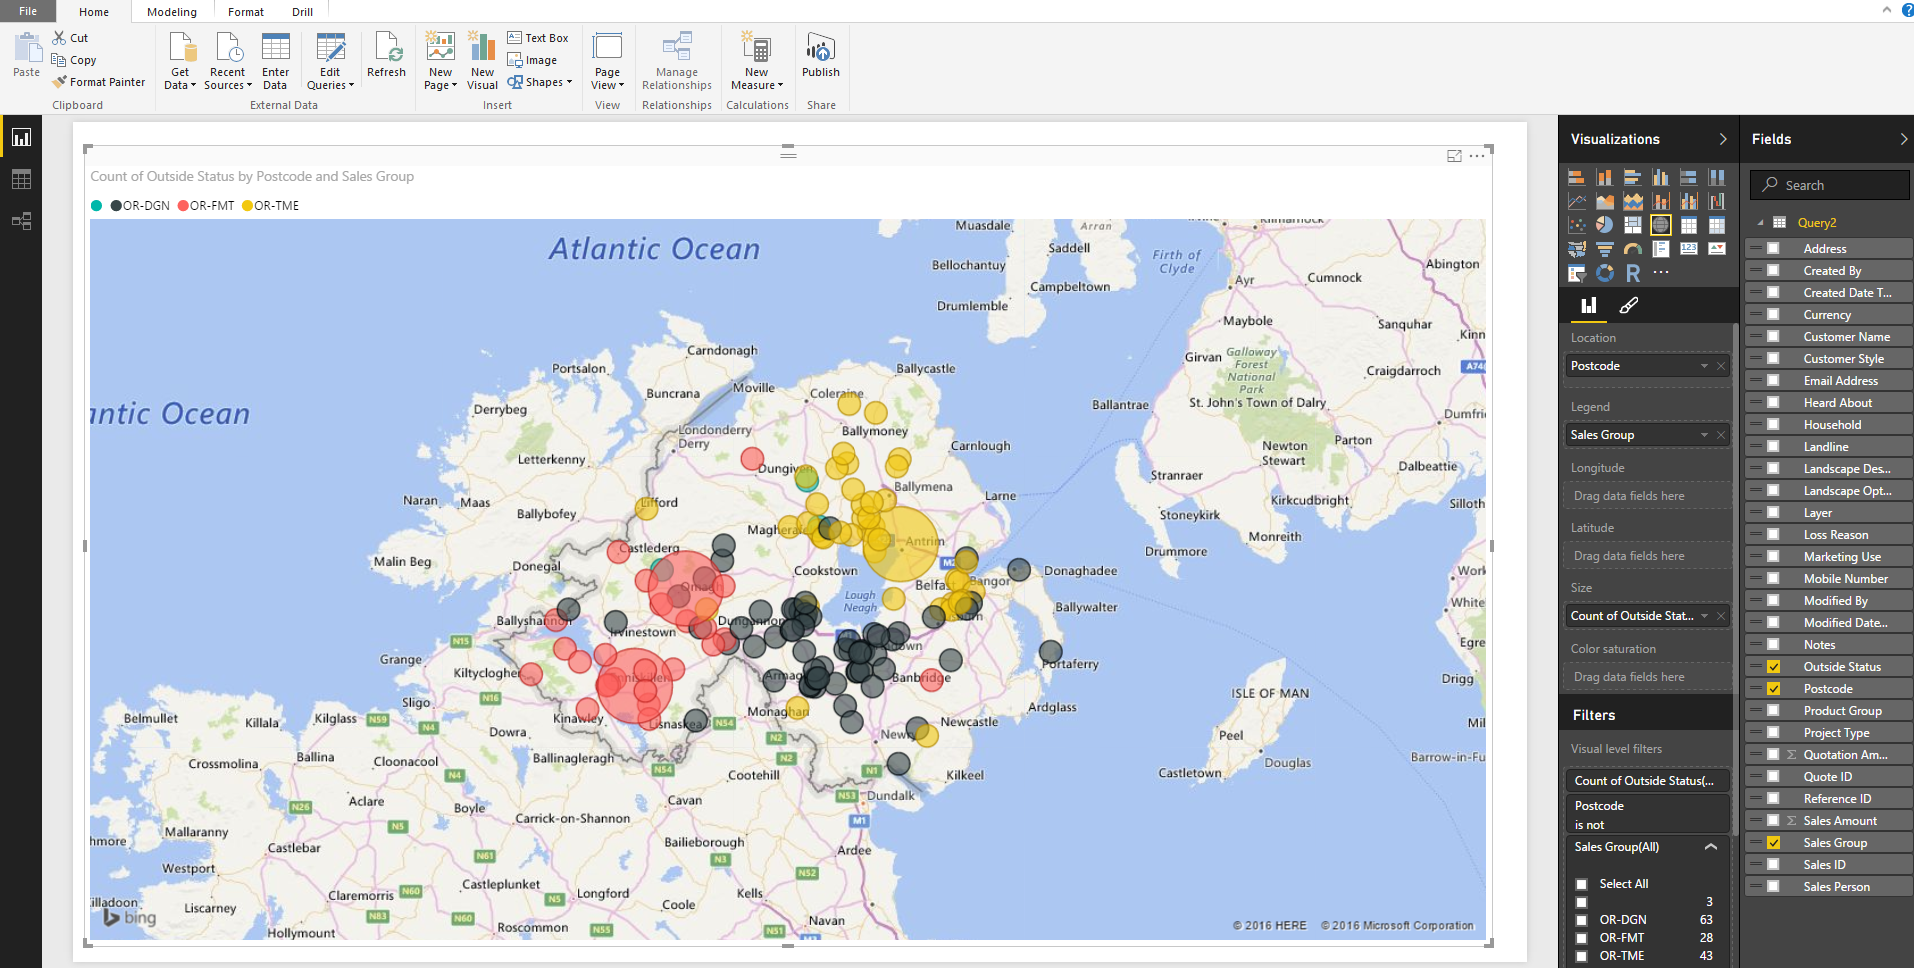Select the waterfall chart visualization
The image size is (1914, 968).
1717,201
